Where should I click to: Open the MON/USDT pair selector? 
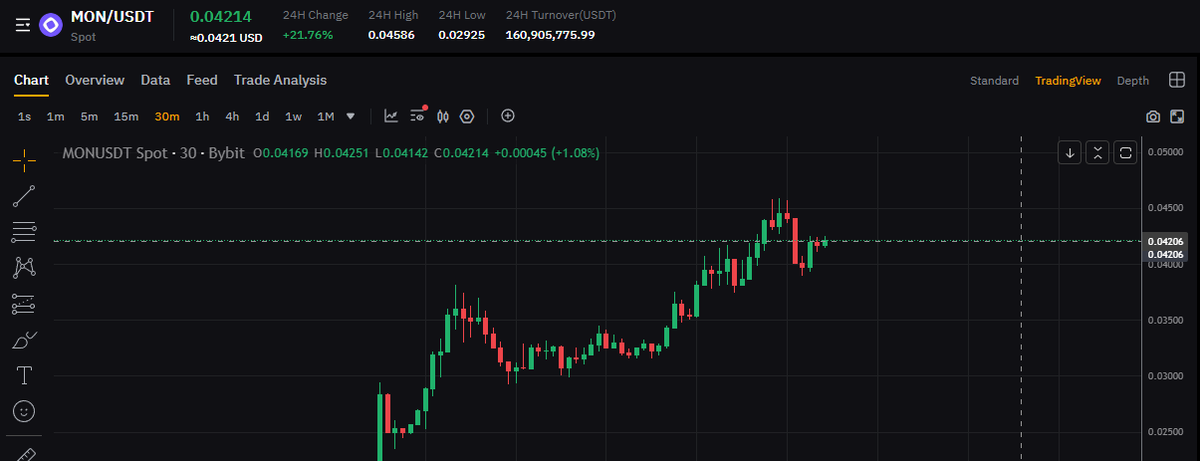click(112, 17)
